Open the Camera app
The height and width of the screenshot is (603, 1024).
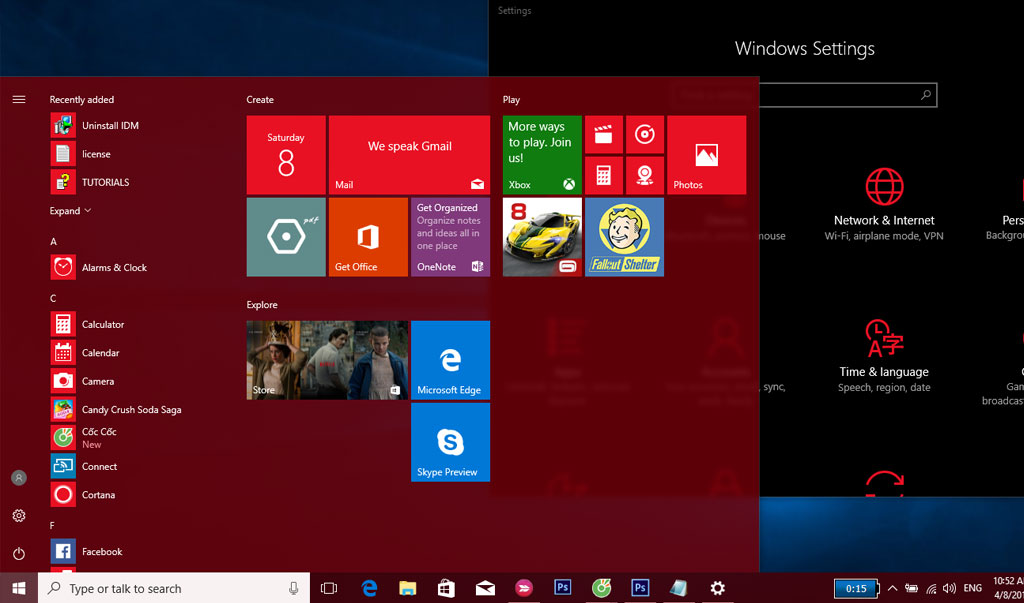[x=97, y=382]
